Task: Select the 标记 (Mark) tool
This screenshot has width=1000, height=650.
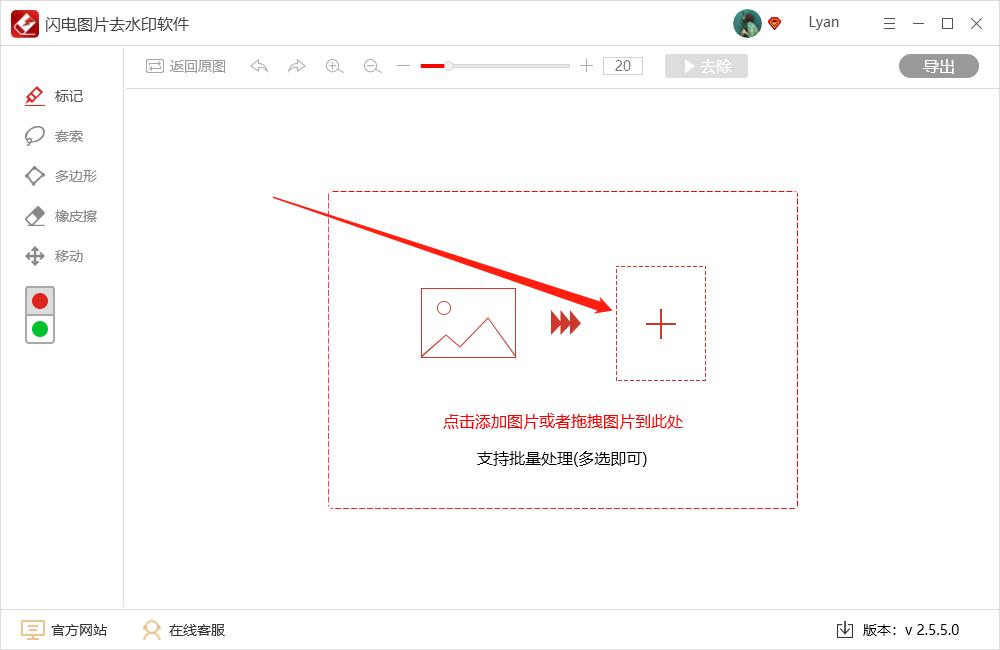Action: click(x=60, y=96)
